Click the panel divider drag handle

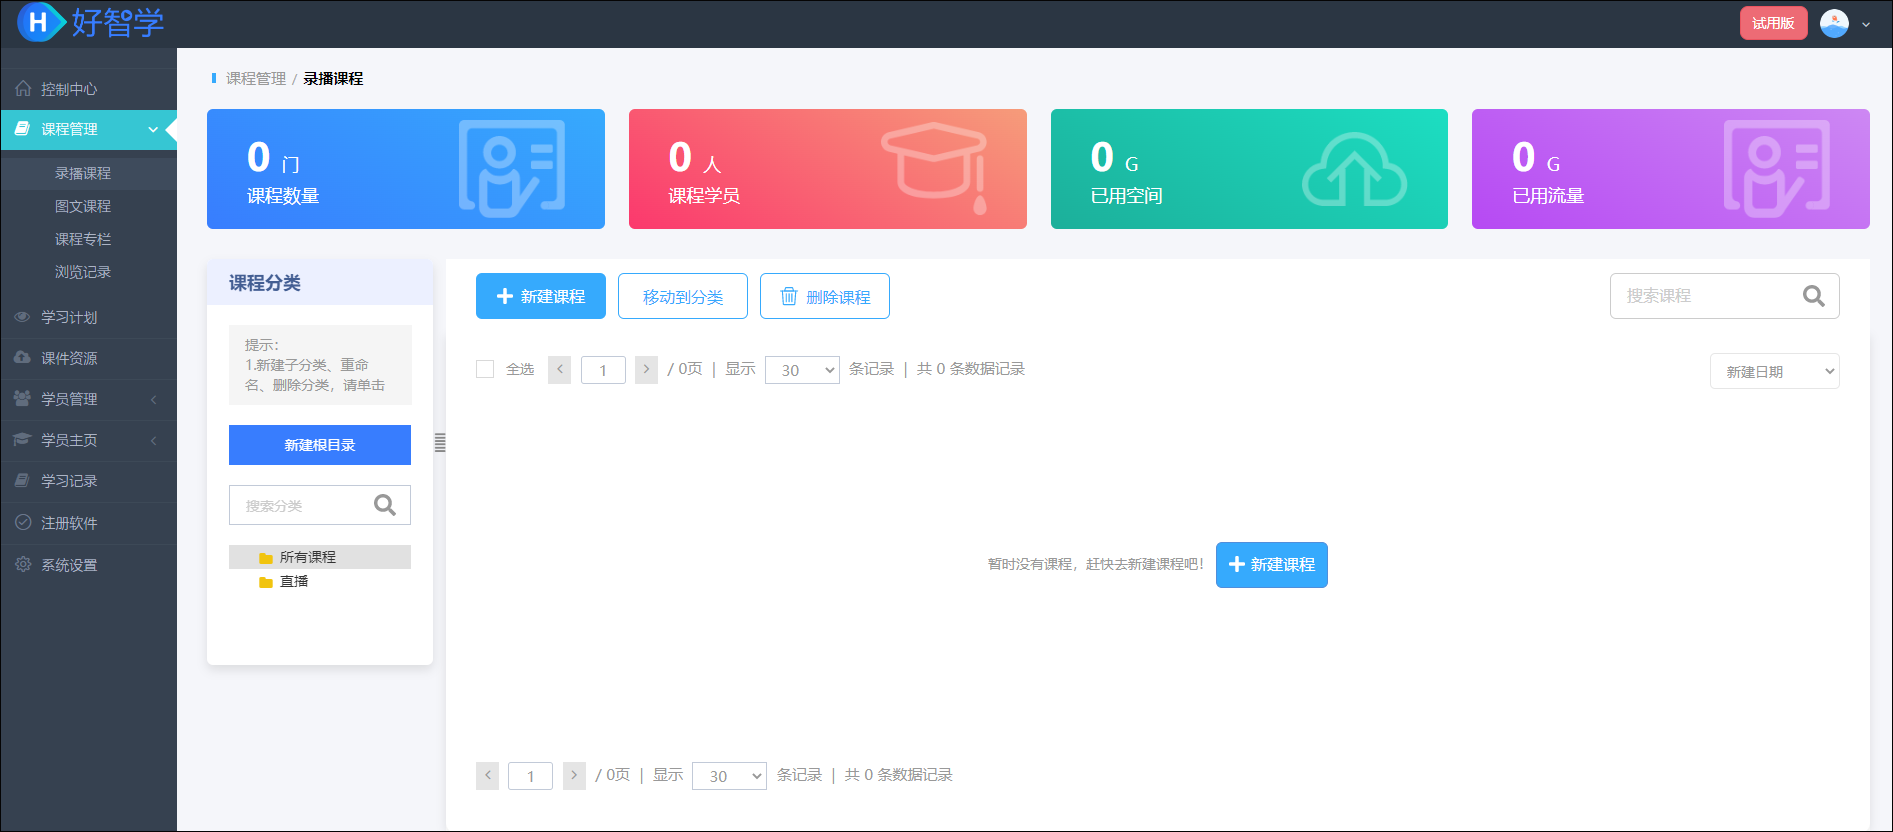[440, 443]
